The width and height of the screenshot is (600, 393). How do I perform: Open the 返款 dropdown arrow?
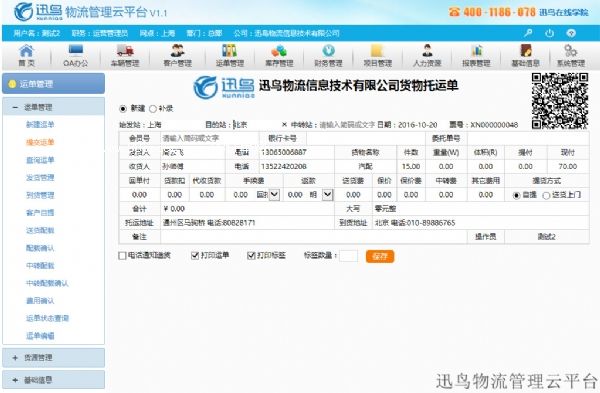[328, 195]
